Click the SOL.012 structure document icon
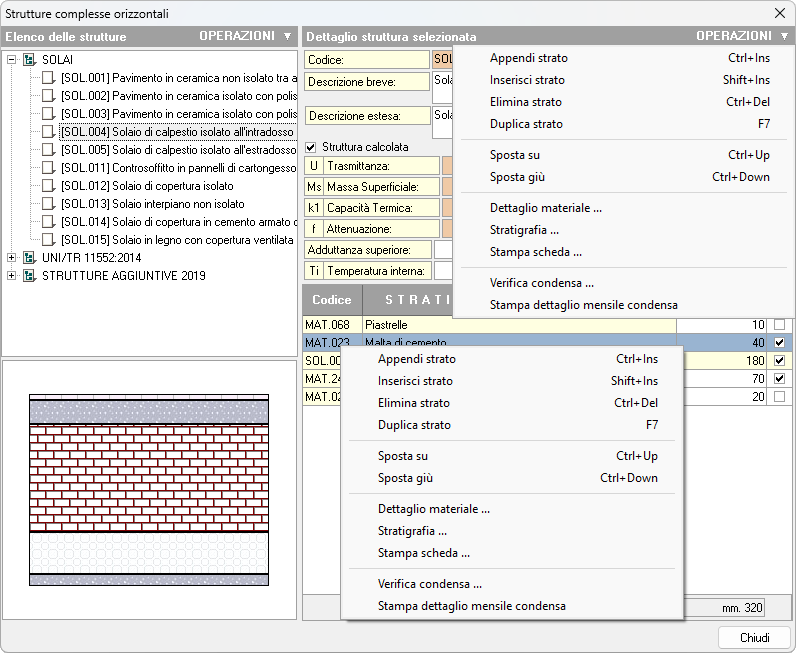Viewport: 796px width, 653px height. (48, 186)
